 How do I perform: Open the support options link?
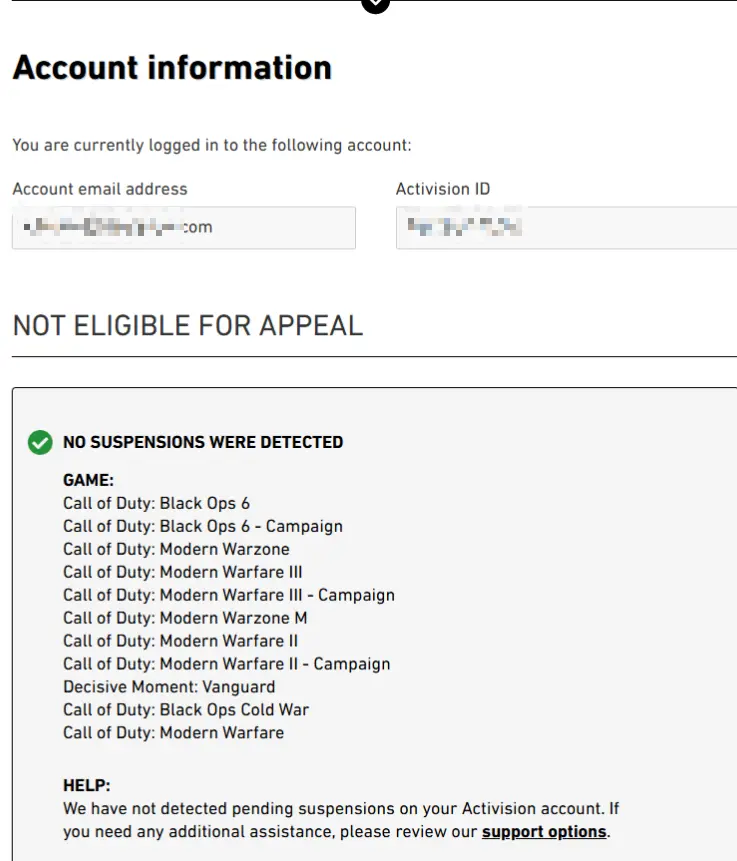click(544, 832)
